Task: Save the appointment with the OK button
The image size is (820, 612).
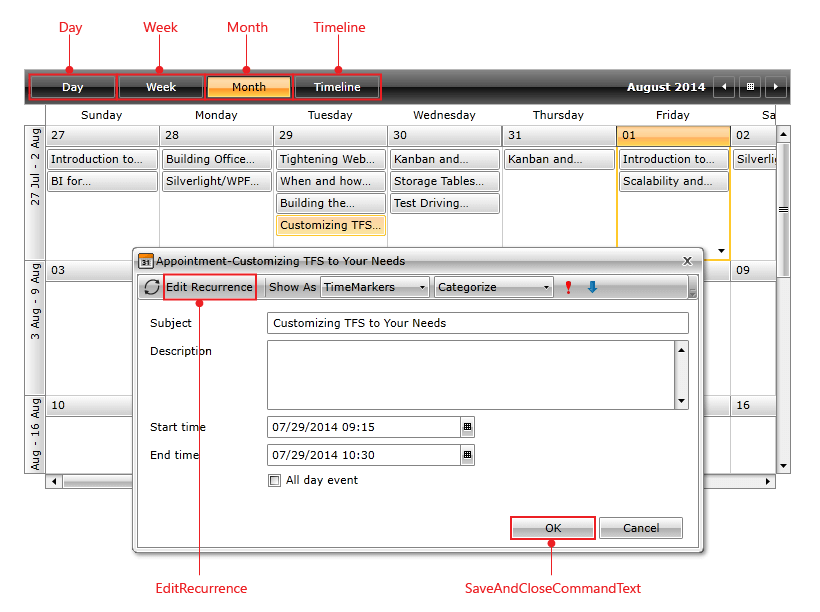Action: (x=552, y=527)
